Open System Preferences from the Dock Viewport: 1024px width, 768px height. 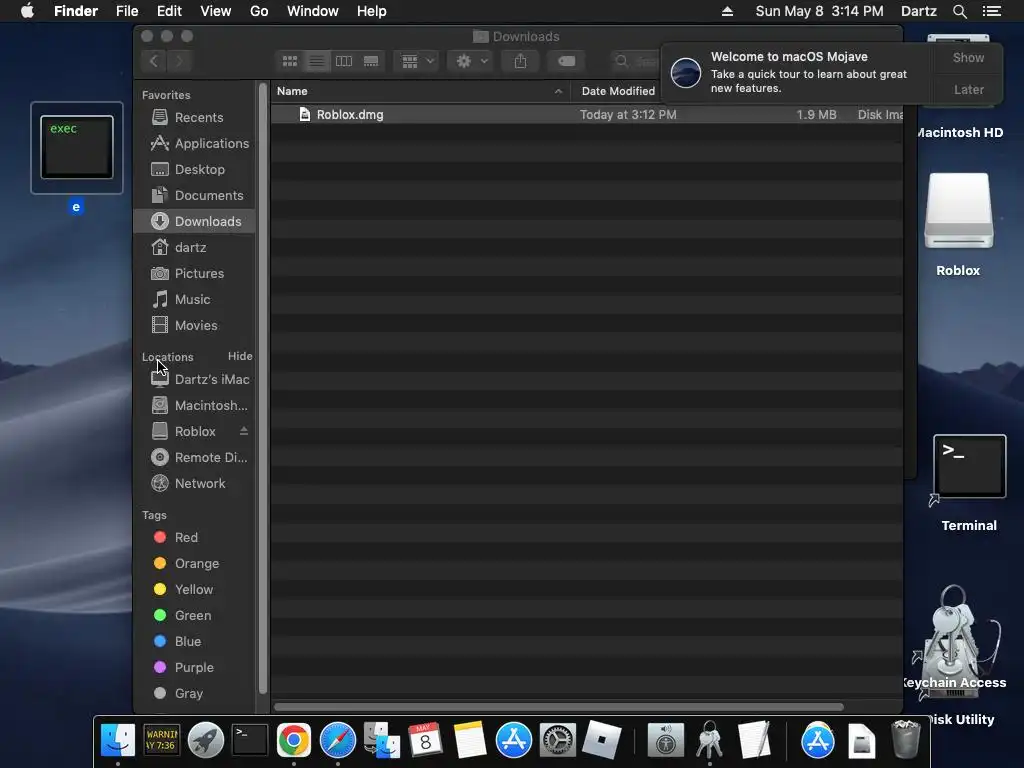(557, 740)
